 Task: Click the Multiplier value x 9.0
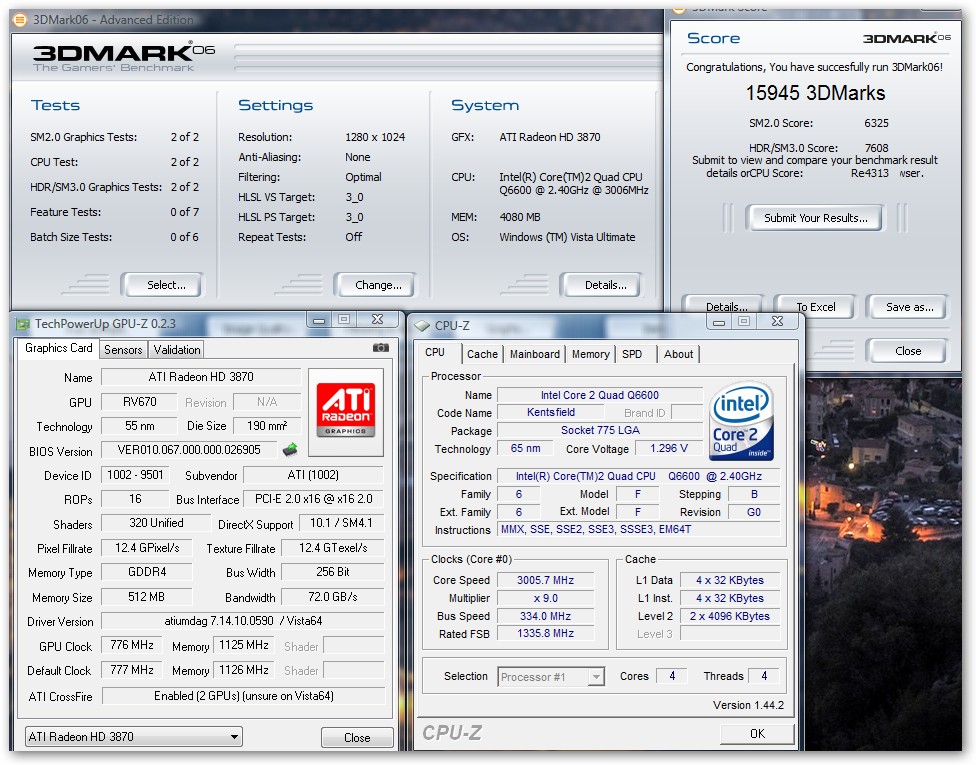point(545,598)
